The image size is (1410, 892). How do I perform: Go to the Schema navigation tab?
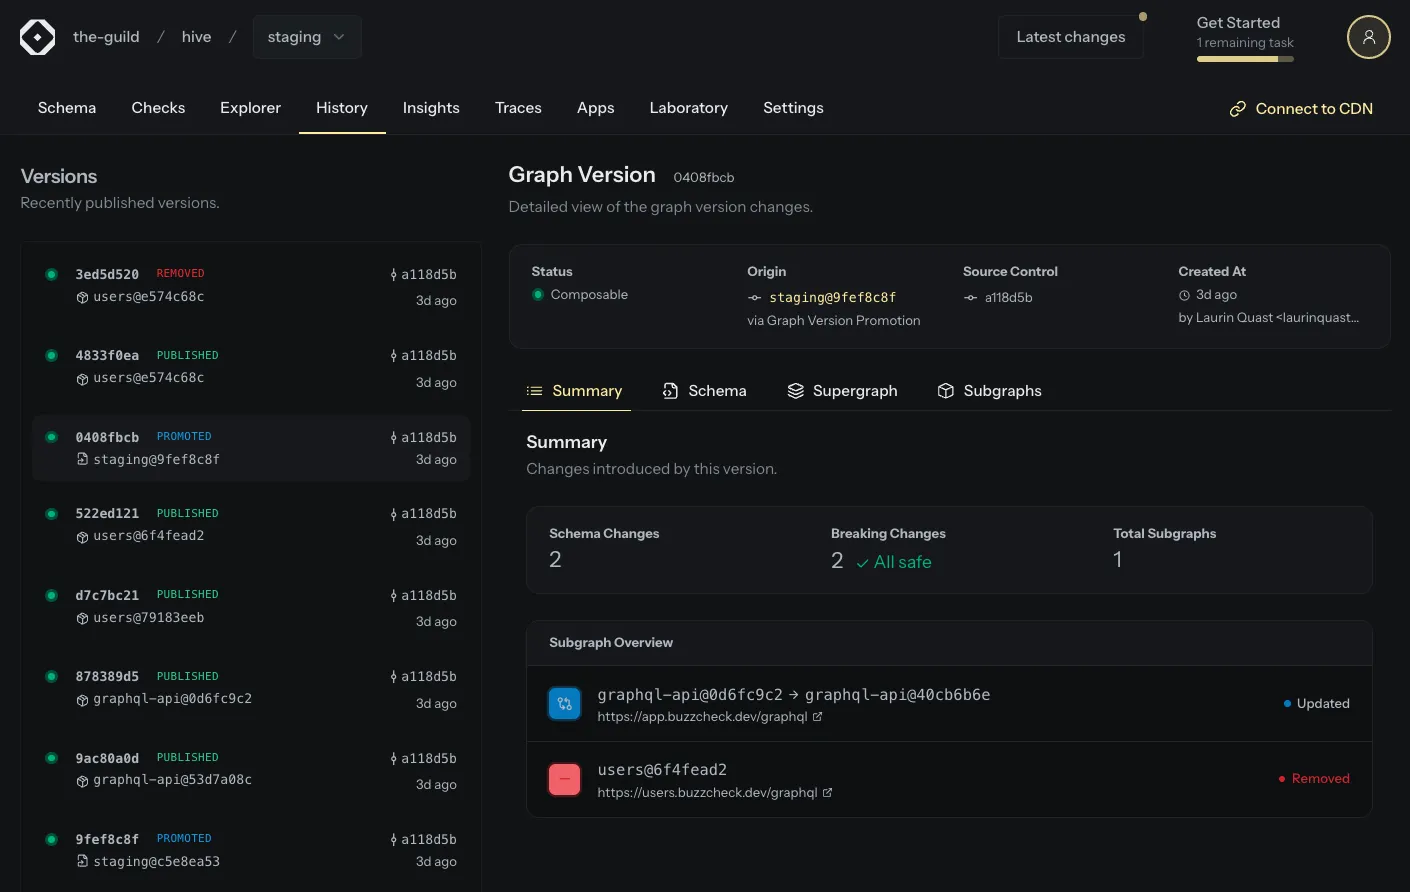click(67, 108)
